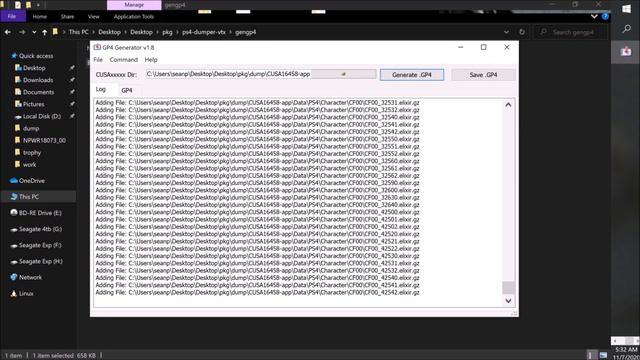This screenshot has width=640, height=360.
Task: Select This PC in navigation pane
Action: tap(29, 197)
